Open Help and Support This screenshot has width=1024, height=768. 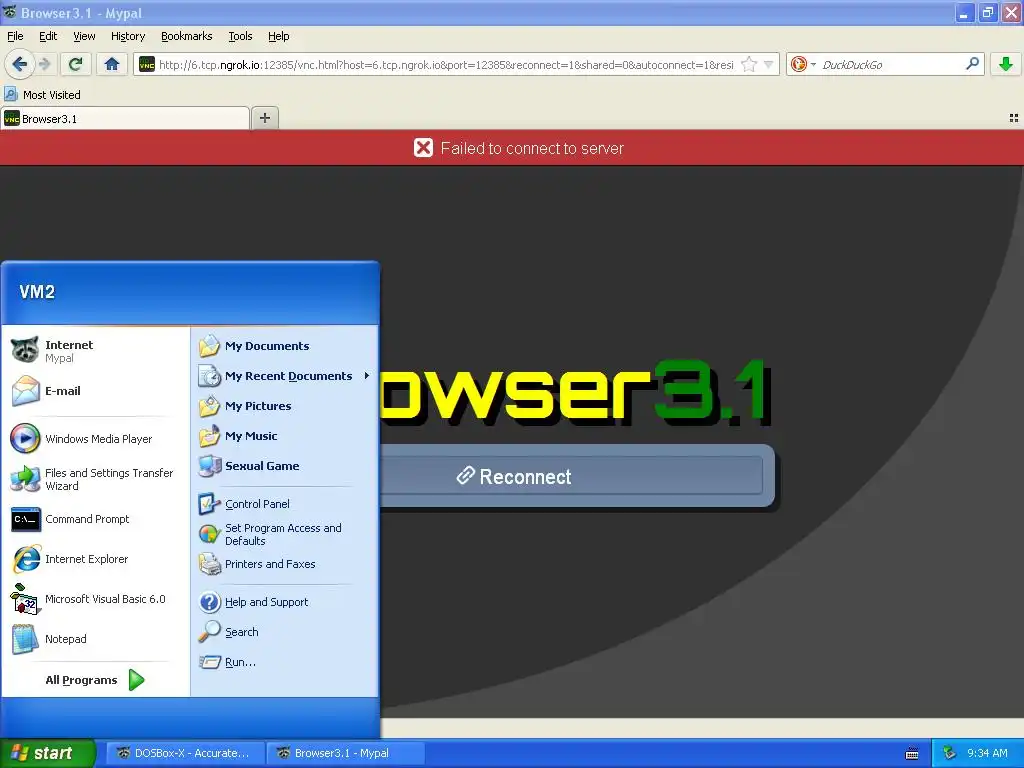click(285, 601)
